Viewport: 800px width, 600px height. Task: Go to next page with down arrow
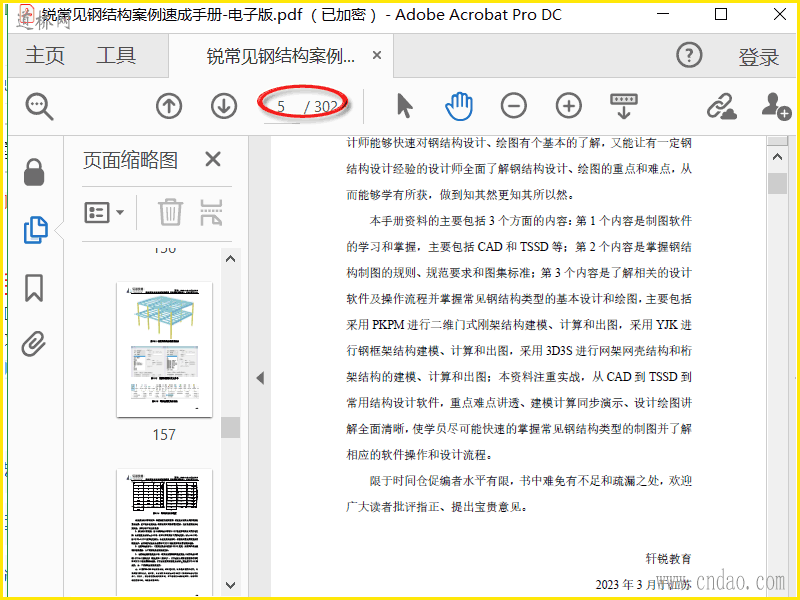(x=224, y=106)
